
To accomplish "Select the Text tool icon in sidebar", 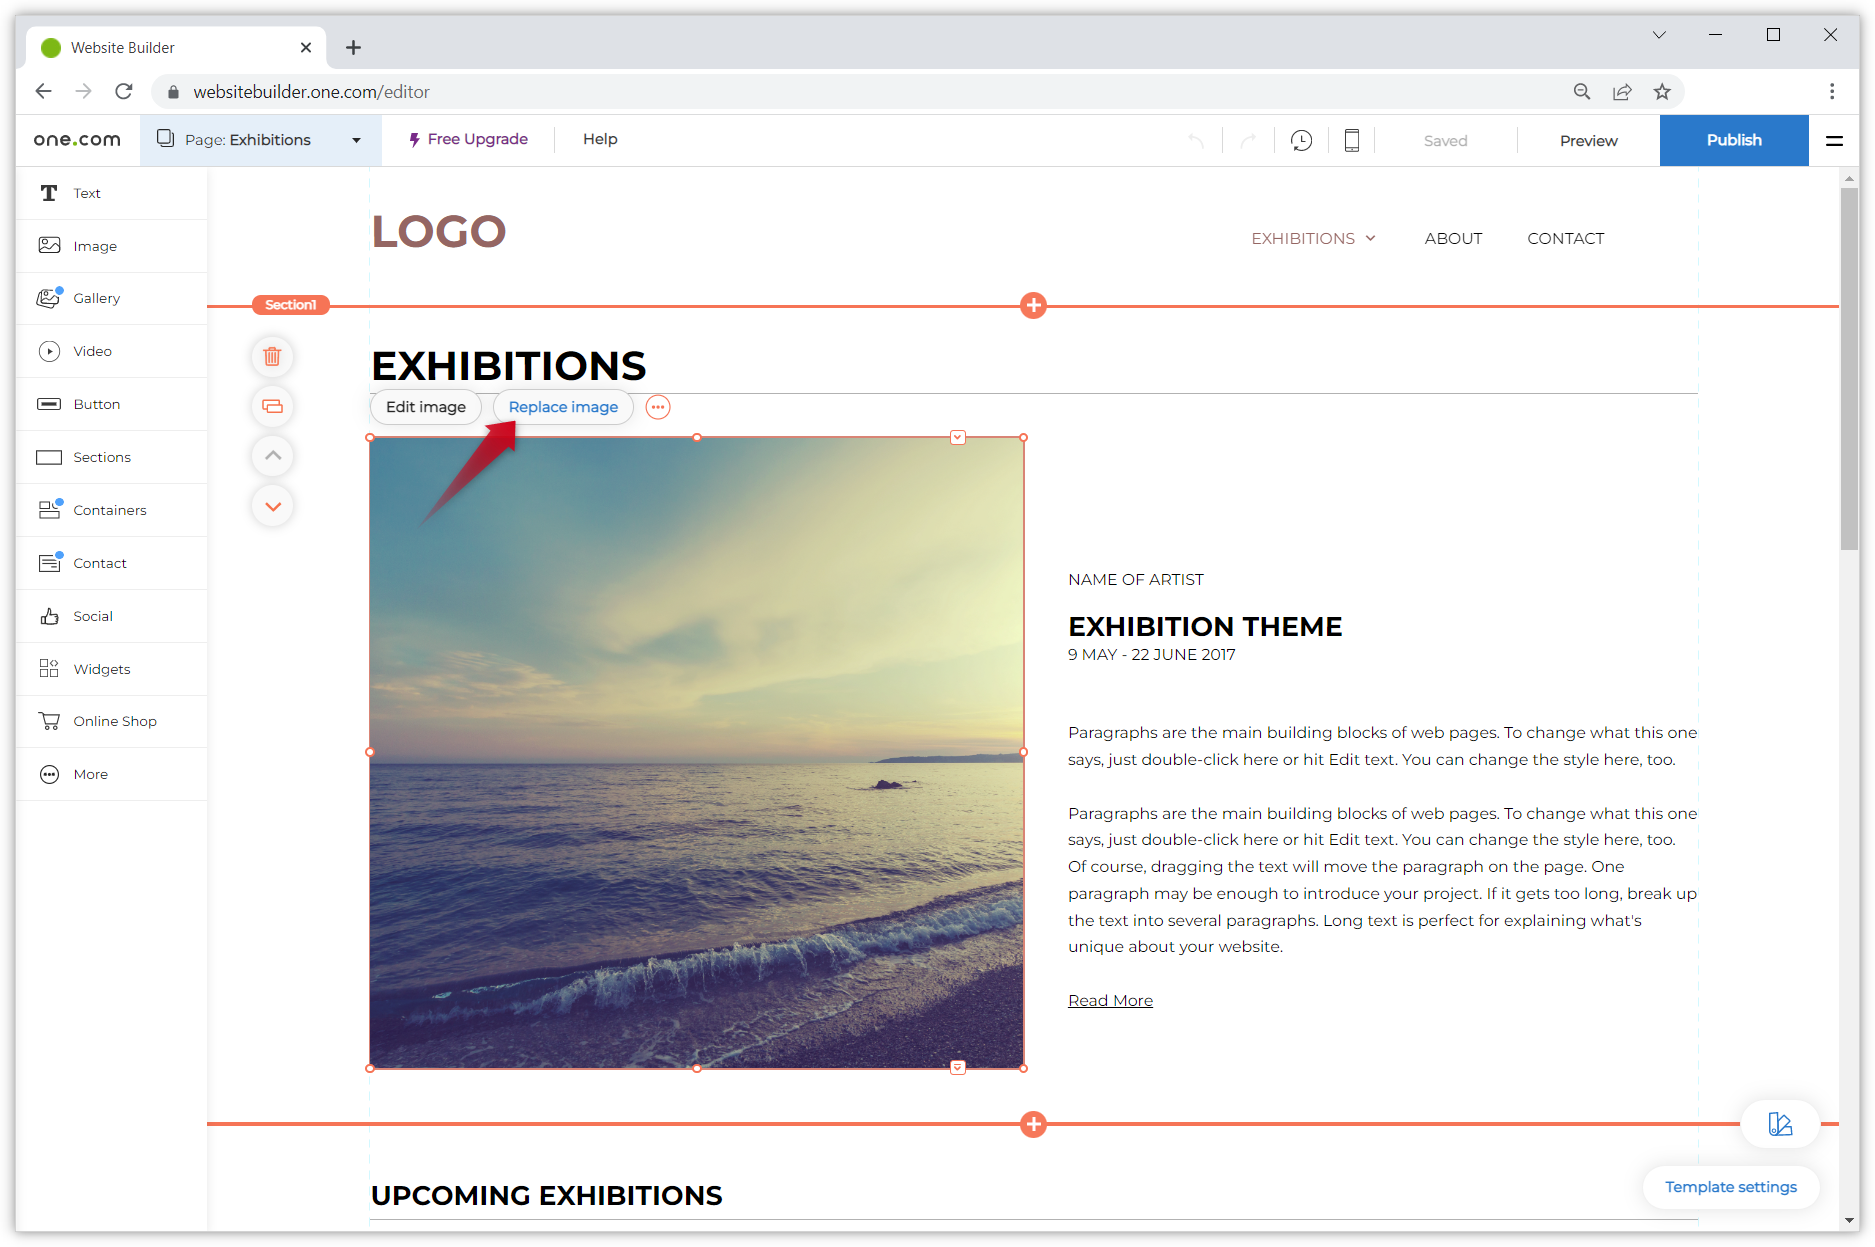I will pos(49,193).
